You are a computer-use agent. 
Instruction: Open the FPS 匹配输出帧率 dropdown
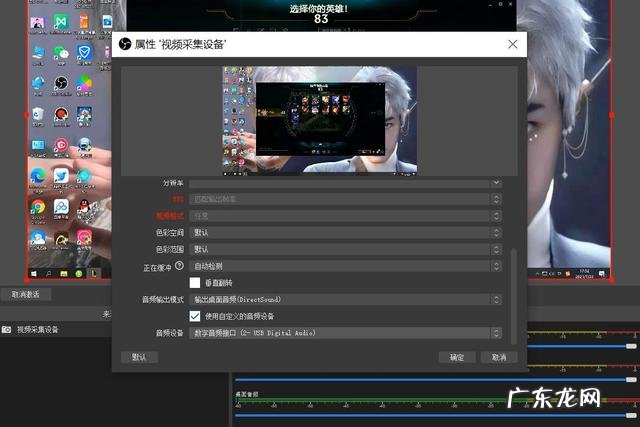(x=345, y=199)
